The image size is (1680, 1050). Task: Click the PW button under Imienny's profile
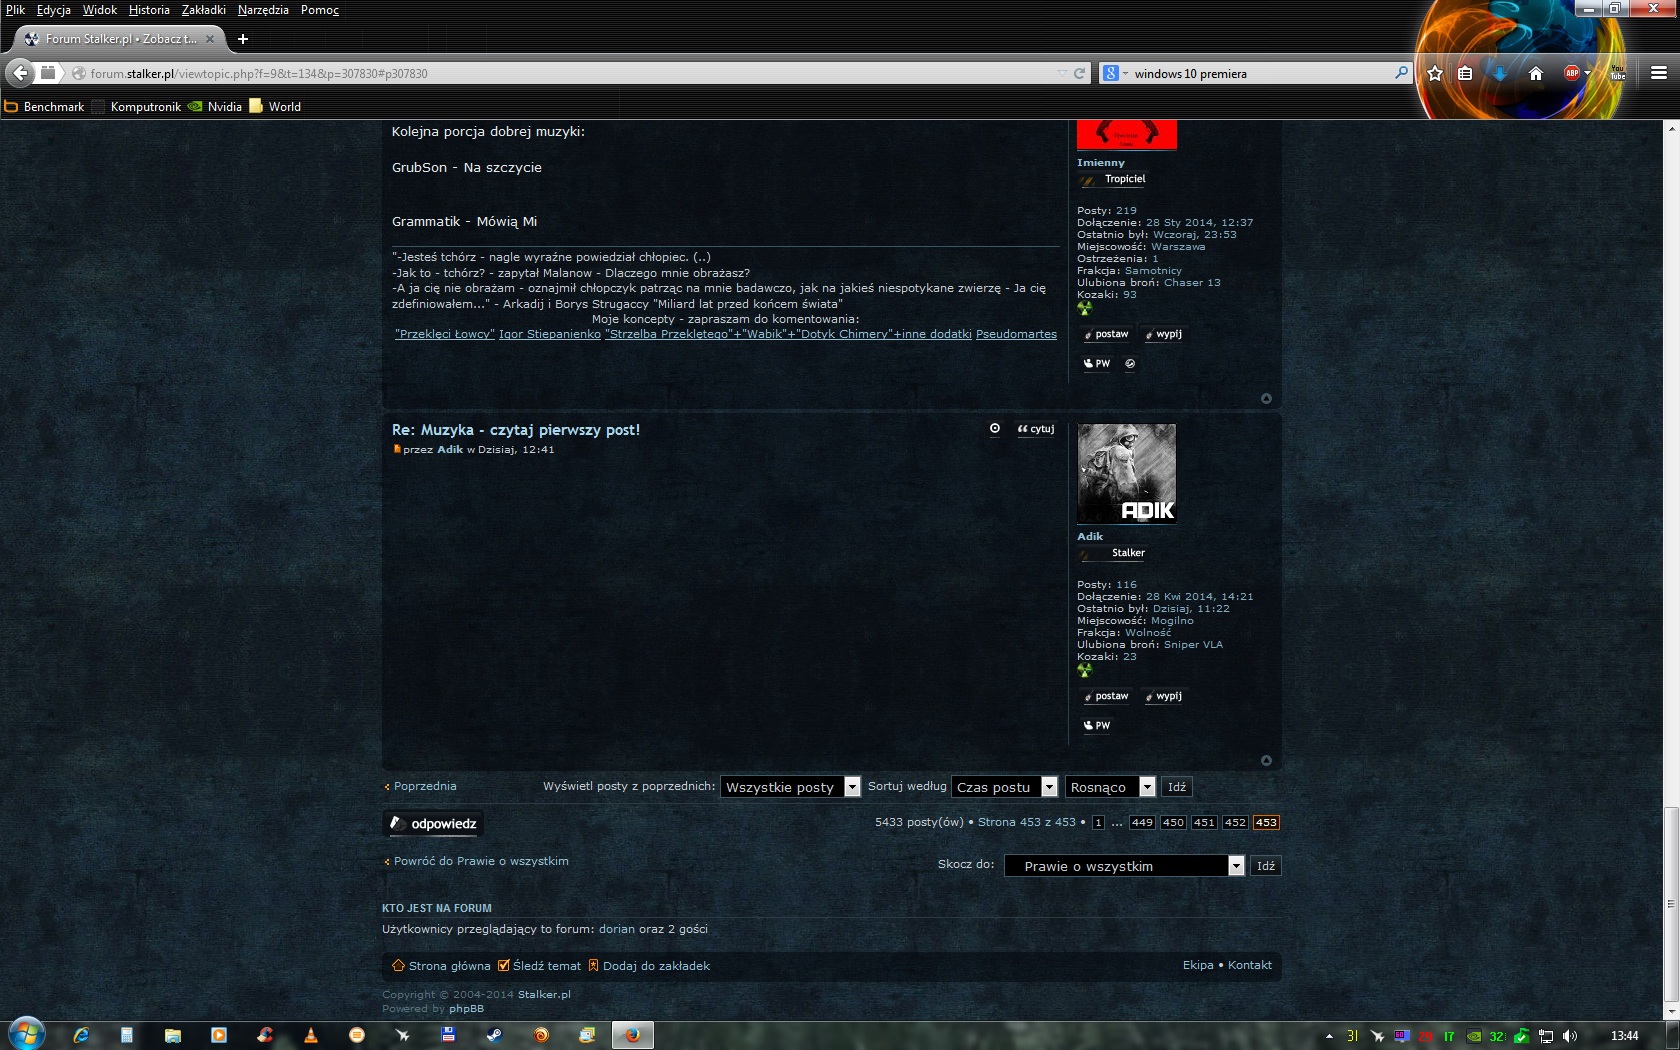point(1097,364)
